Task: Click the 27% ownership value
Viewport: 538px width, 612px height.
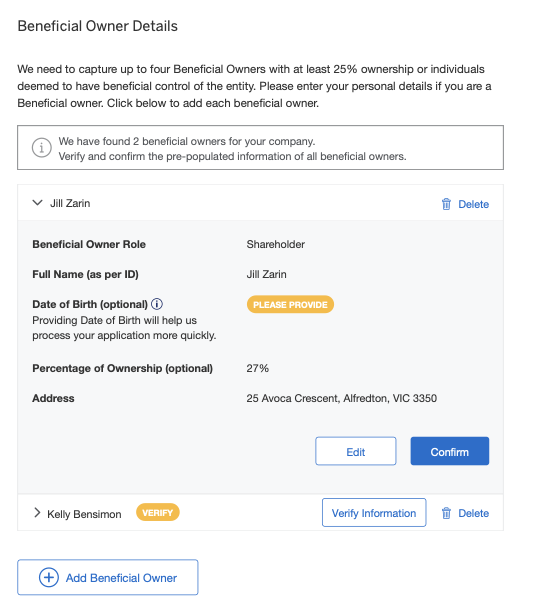Action: pos(257,368)
